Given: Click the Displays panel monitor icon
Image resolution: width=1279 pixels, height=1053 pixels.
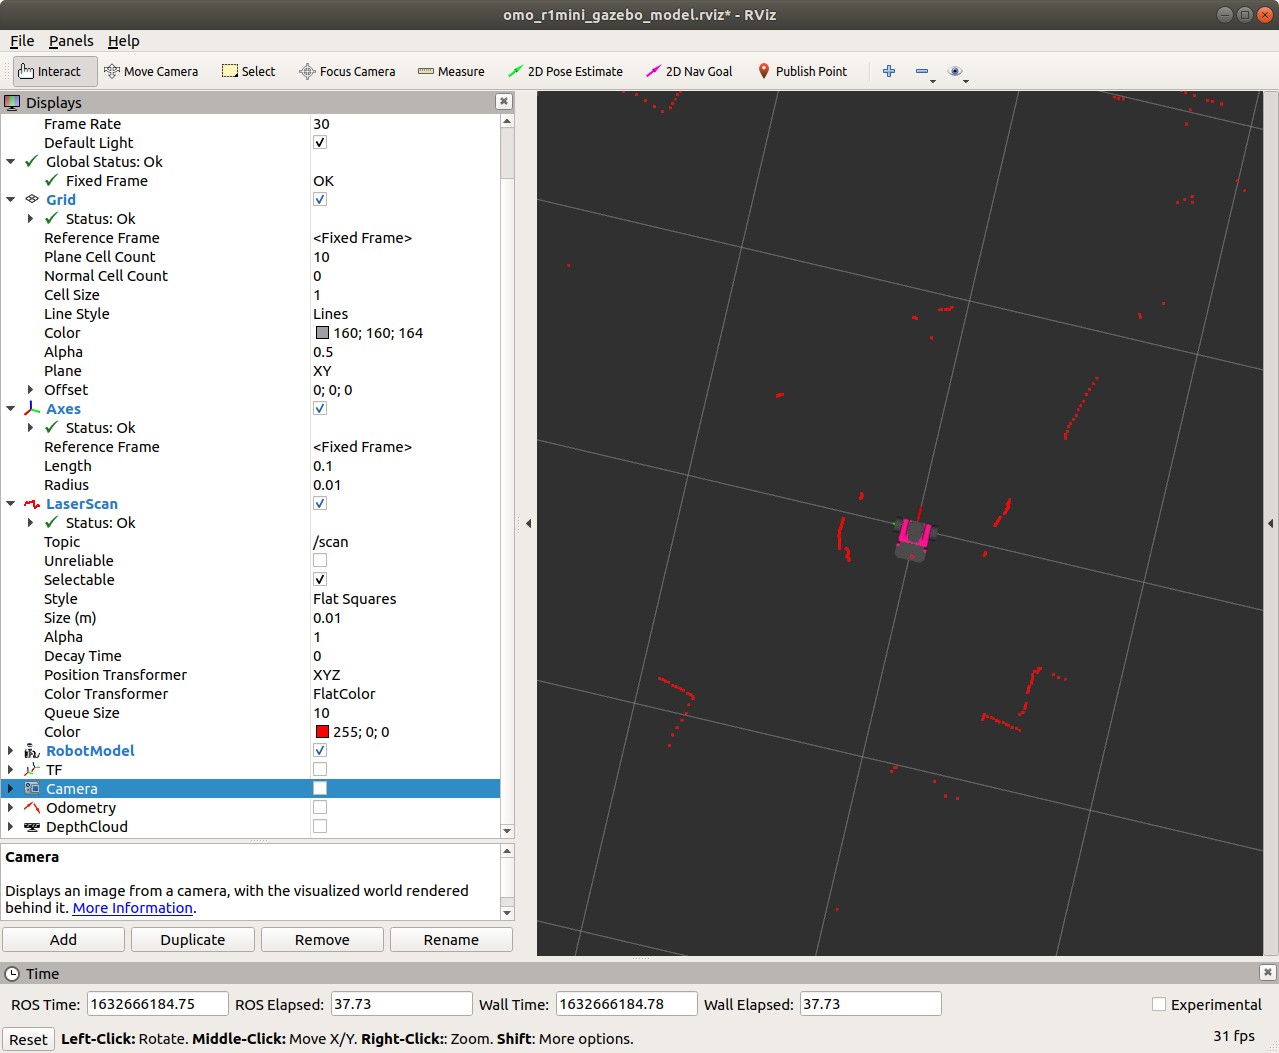Looking at the screenshot, I should pos(12,102).
